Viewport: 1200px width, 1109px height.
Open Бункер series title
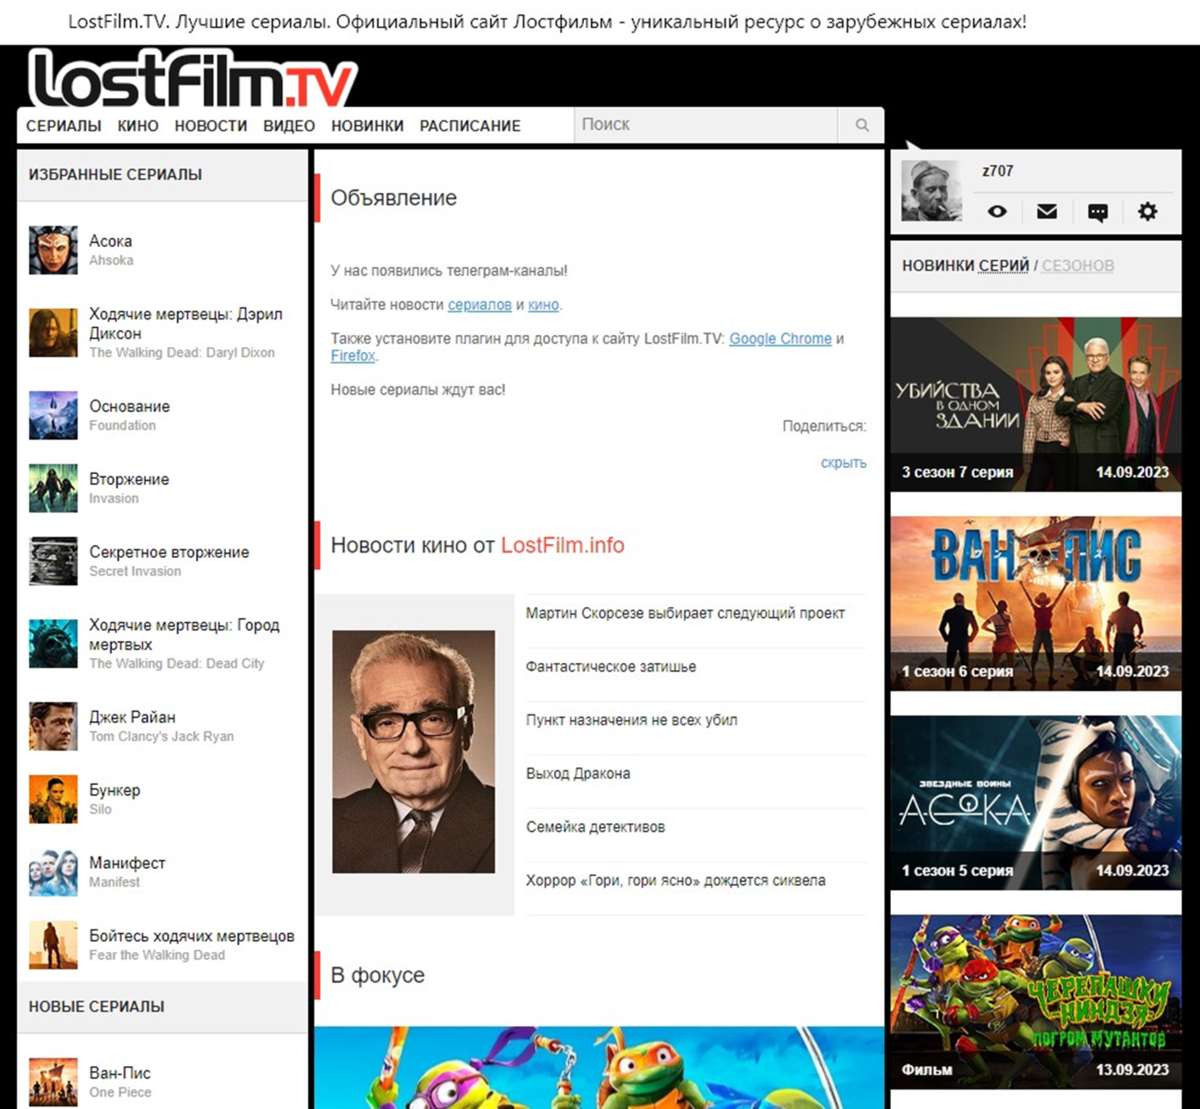(x=115, y=790)
